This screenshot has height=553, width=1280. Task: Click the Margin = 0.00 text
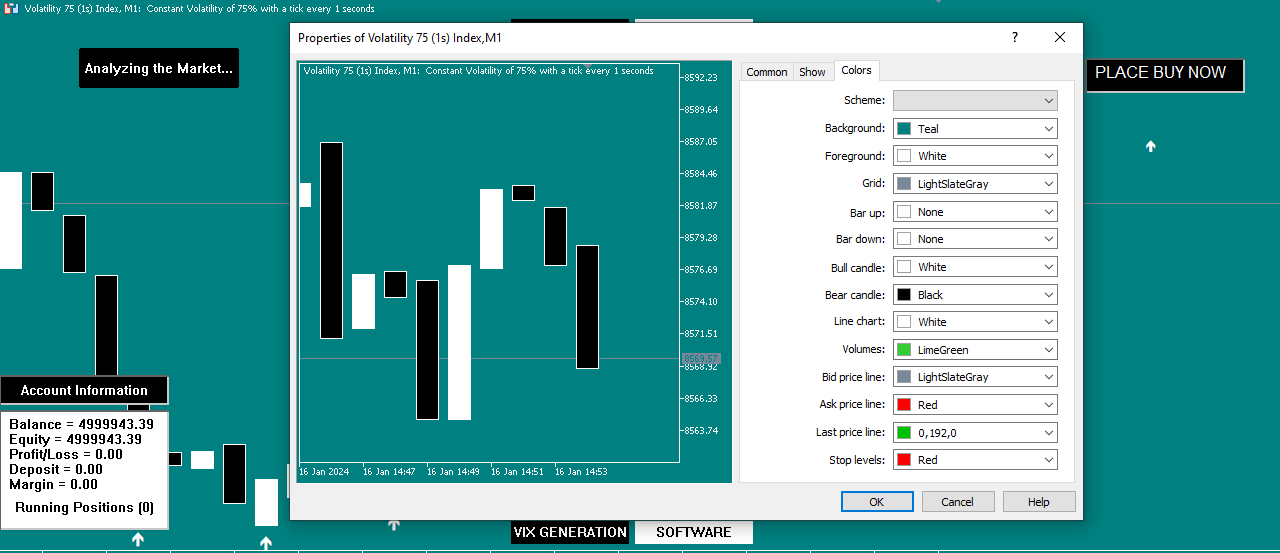(x=53, y=484)
